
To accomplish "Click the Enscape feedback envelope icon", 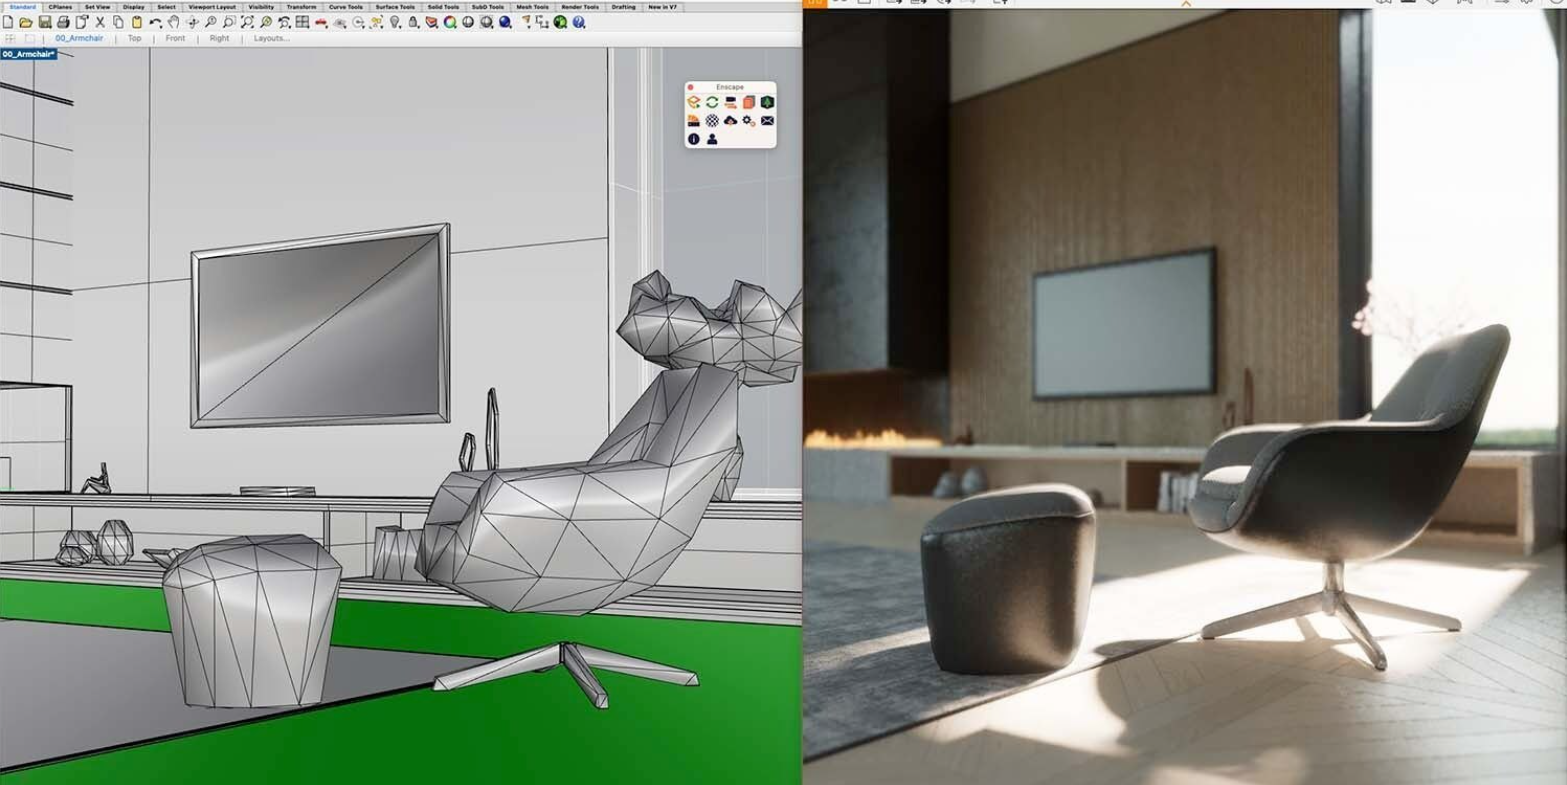I will tap(767, 120).
